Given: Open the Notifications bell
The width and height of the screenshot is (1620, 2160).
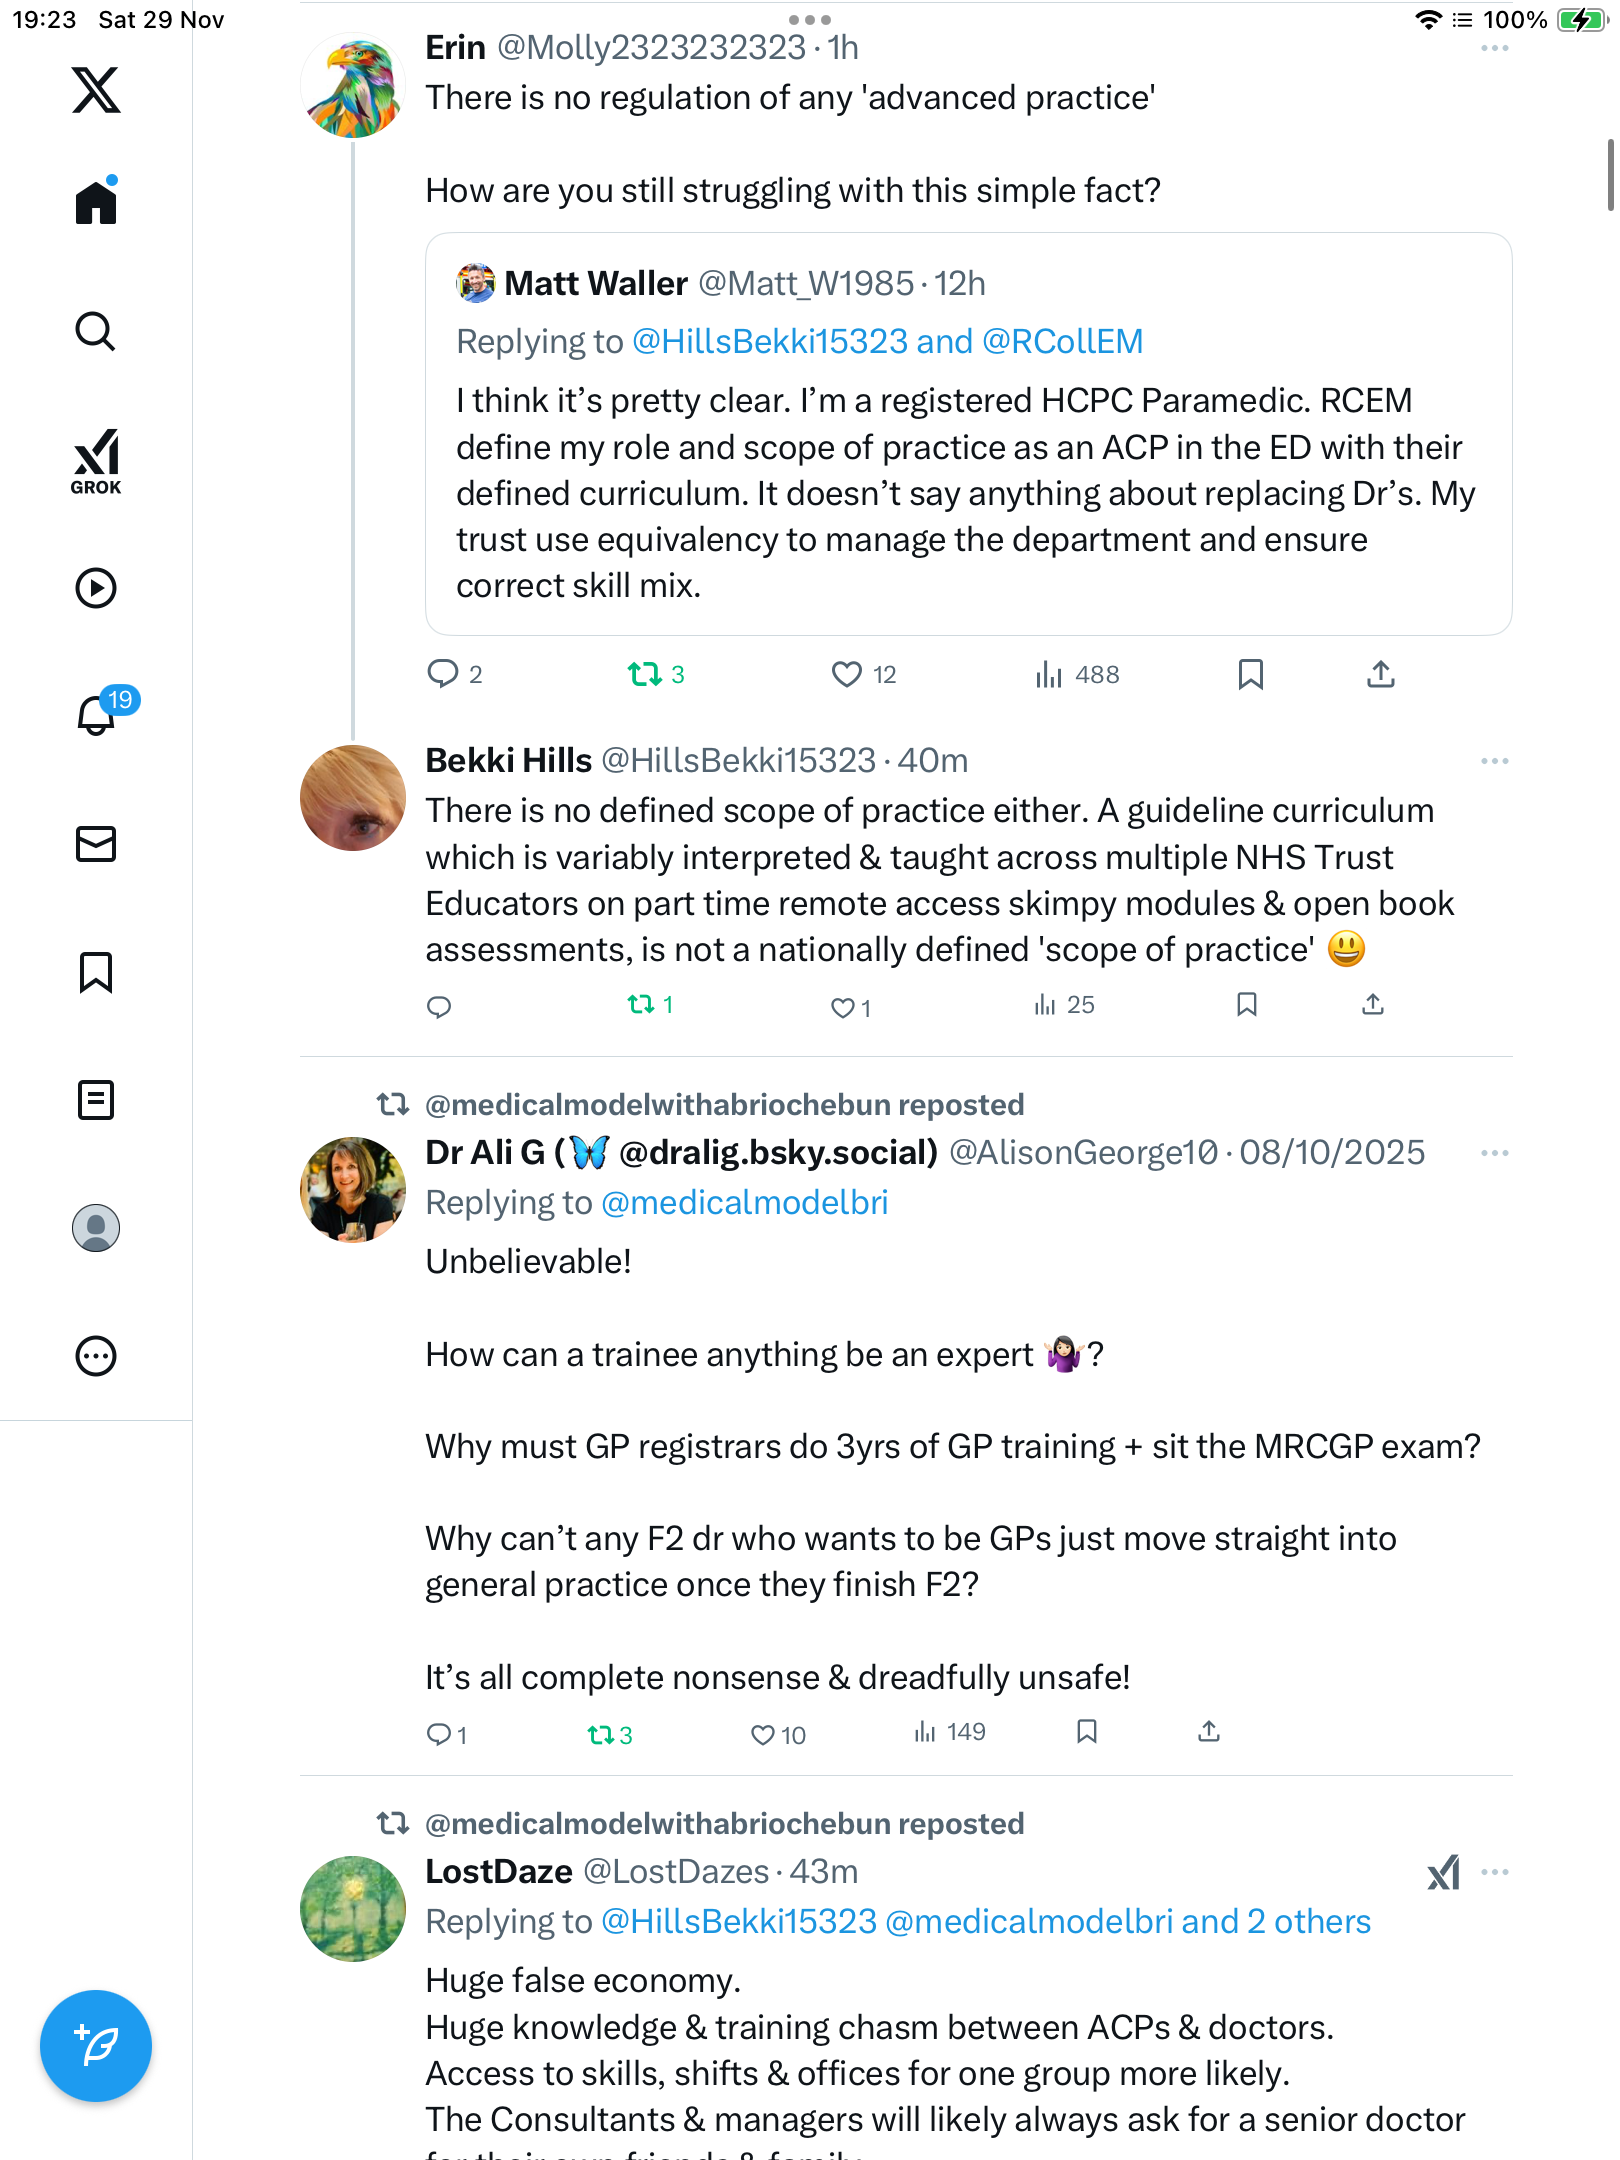Looking at the screenshot, I should pos(97,715).
